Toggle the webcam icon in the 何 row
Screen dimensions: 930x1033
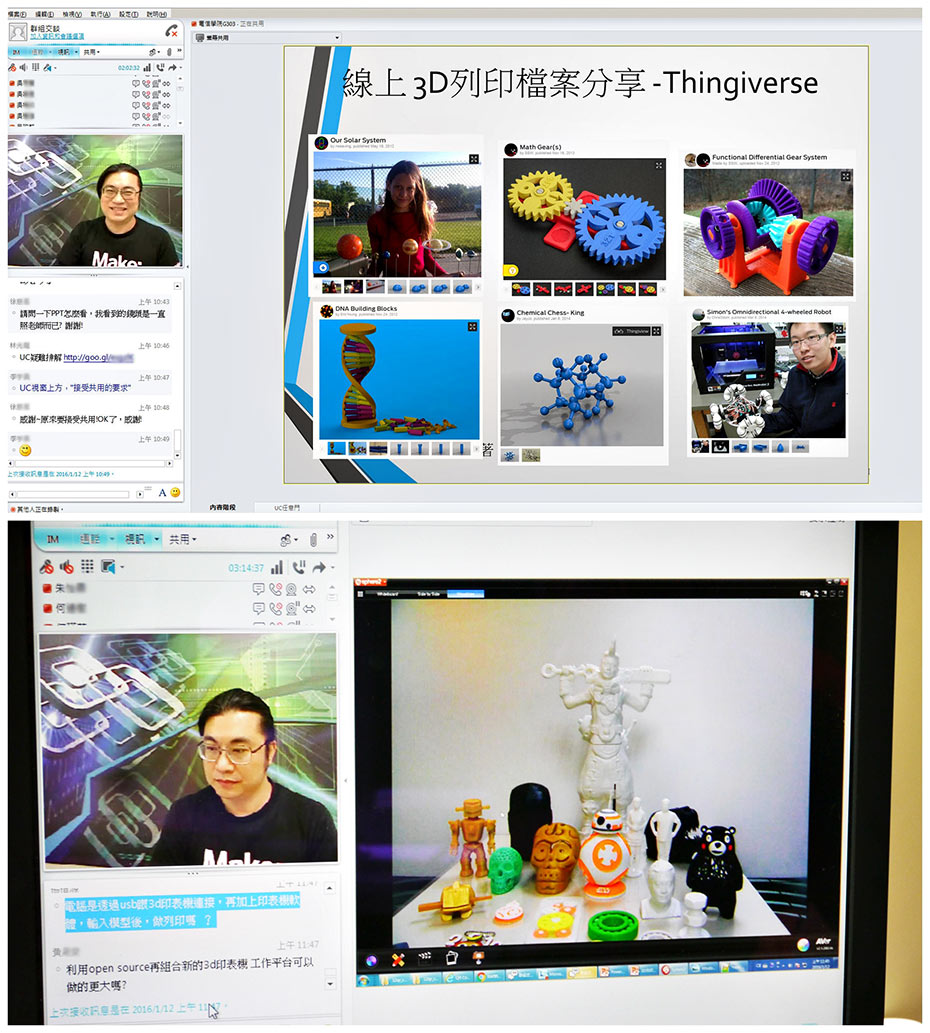292,608
